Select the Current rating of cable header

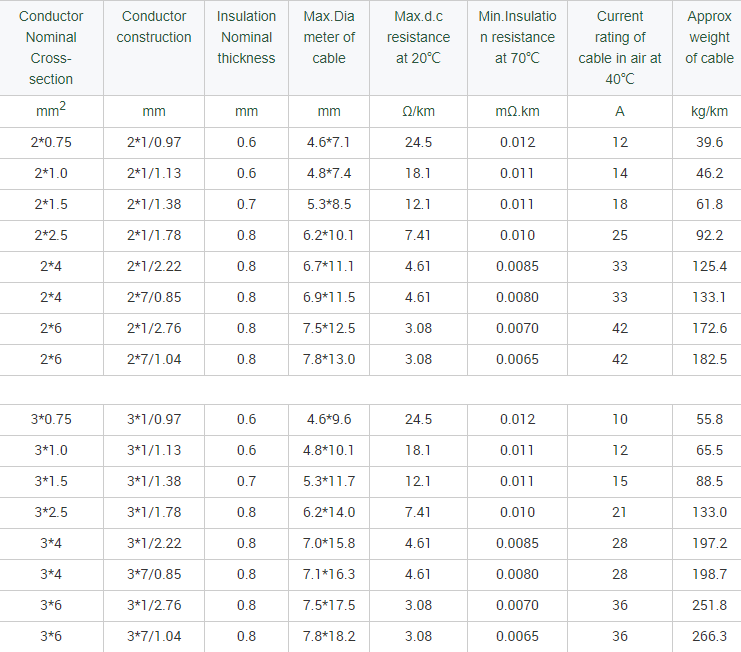click(619, 47)
